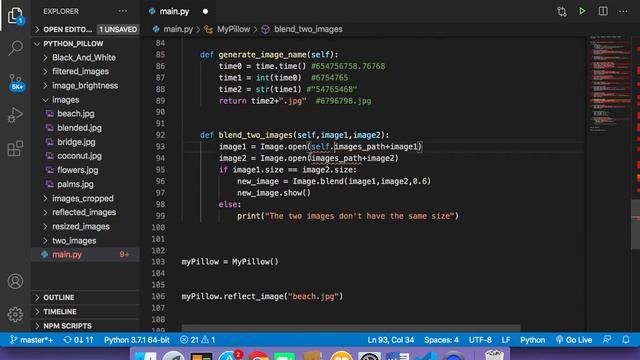Click the feedback icon in status bar

click(607, 340)
